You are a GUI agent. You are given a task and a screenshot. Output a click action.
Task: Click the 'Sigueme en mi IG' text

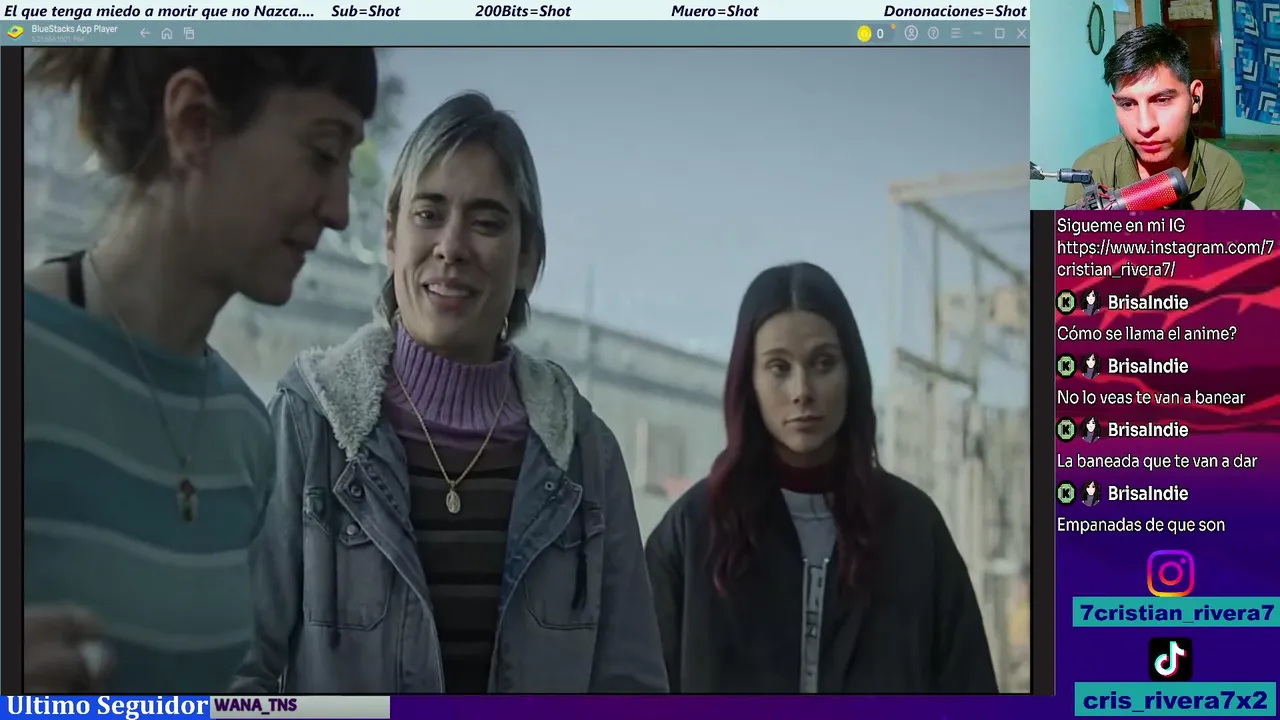[1121, 226]
